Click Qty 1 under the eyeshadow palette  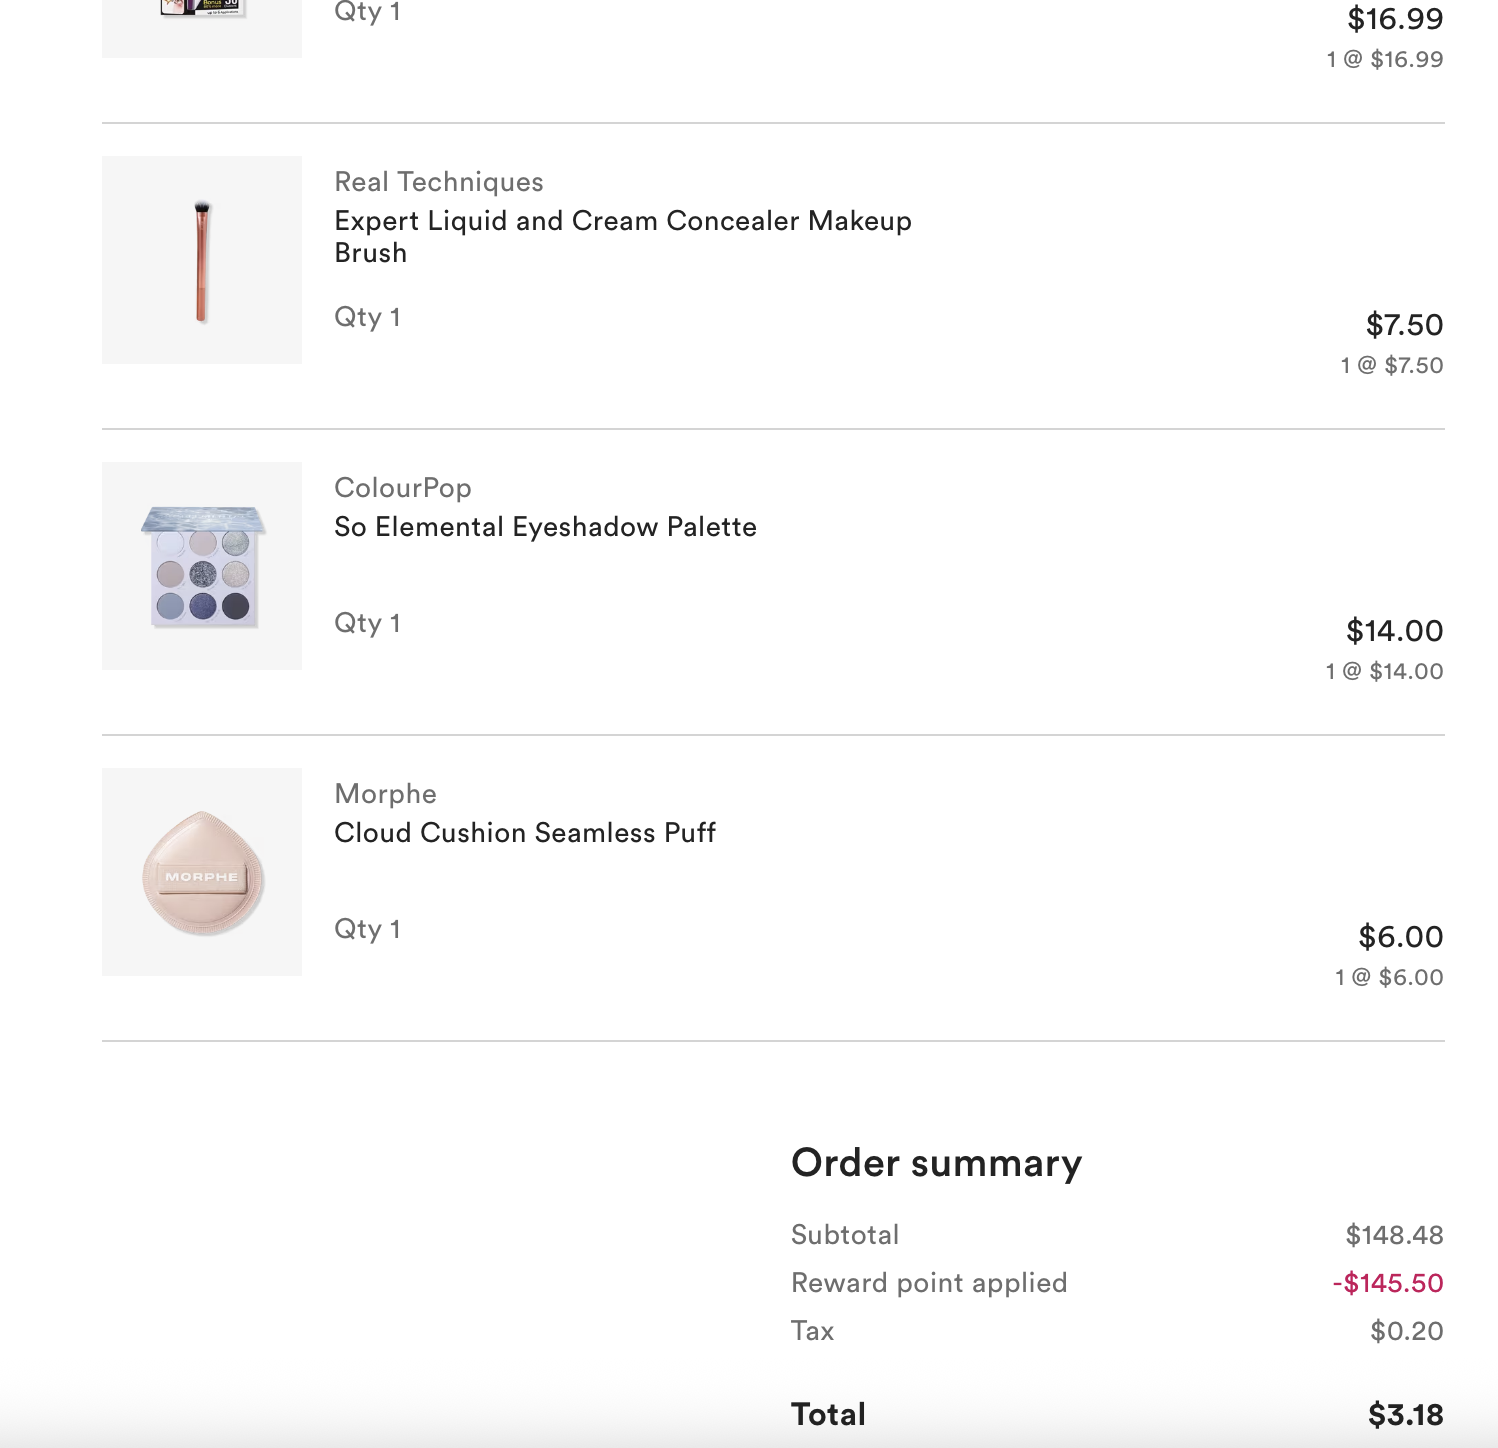367,623
